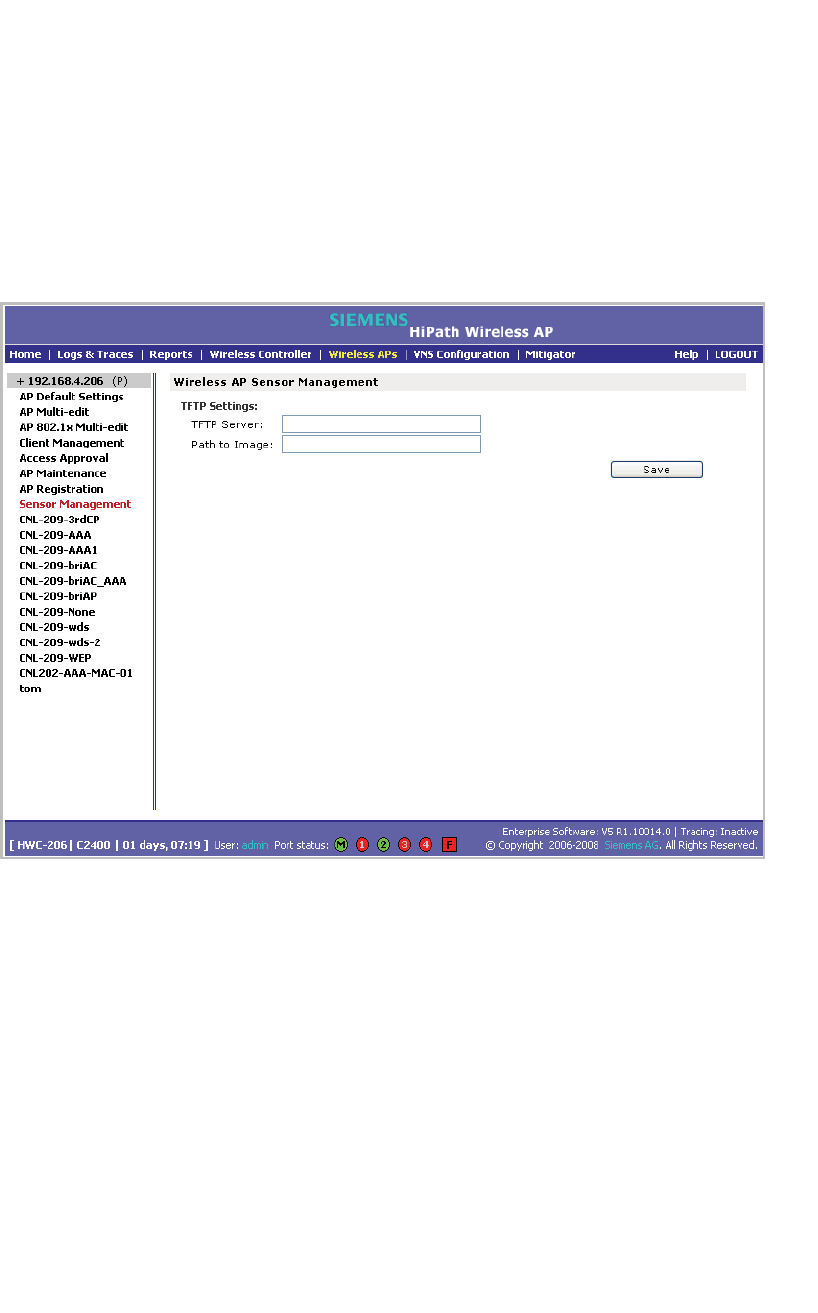
Task: Select AP CNL-209-WEP
Action: 55,658
